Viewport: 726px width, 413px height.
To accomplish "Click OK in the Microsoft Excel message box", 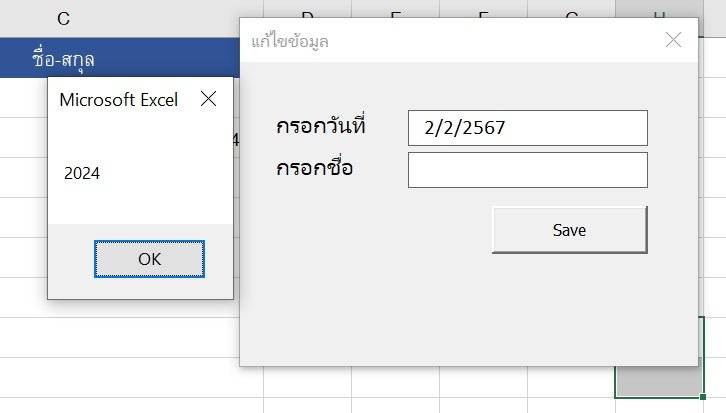I will (x=149, y=259).
